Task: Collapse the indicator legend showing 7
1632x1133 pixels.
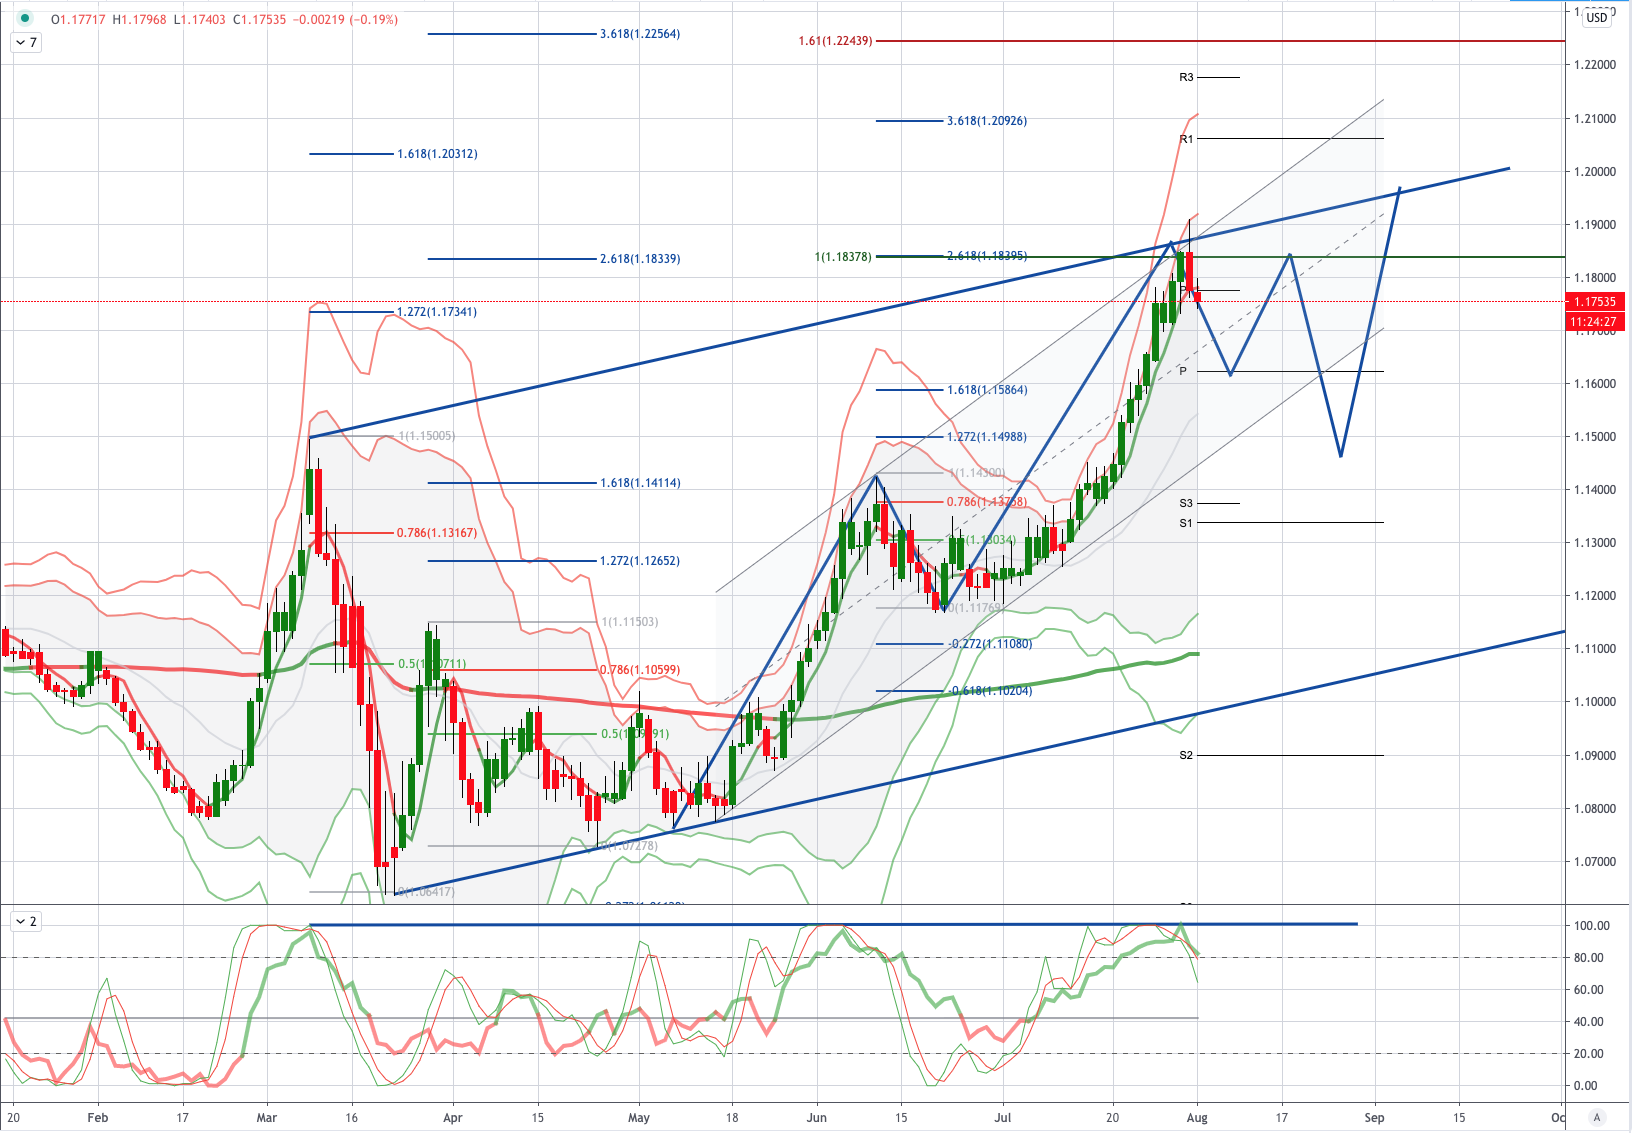Action: (x=26, y=43)
